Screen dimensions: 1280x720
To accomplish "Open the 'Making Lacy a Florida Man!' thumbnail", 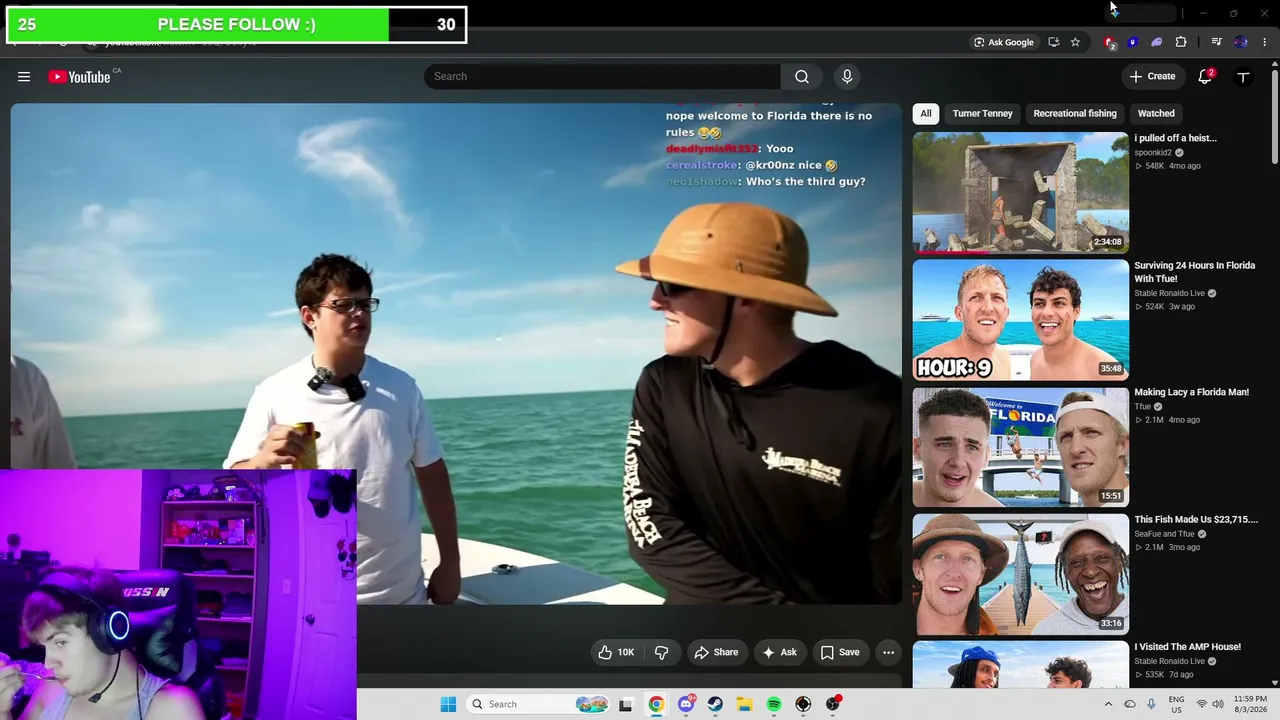I will pyautogui.click(x=1020, y=447).
